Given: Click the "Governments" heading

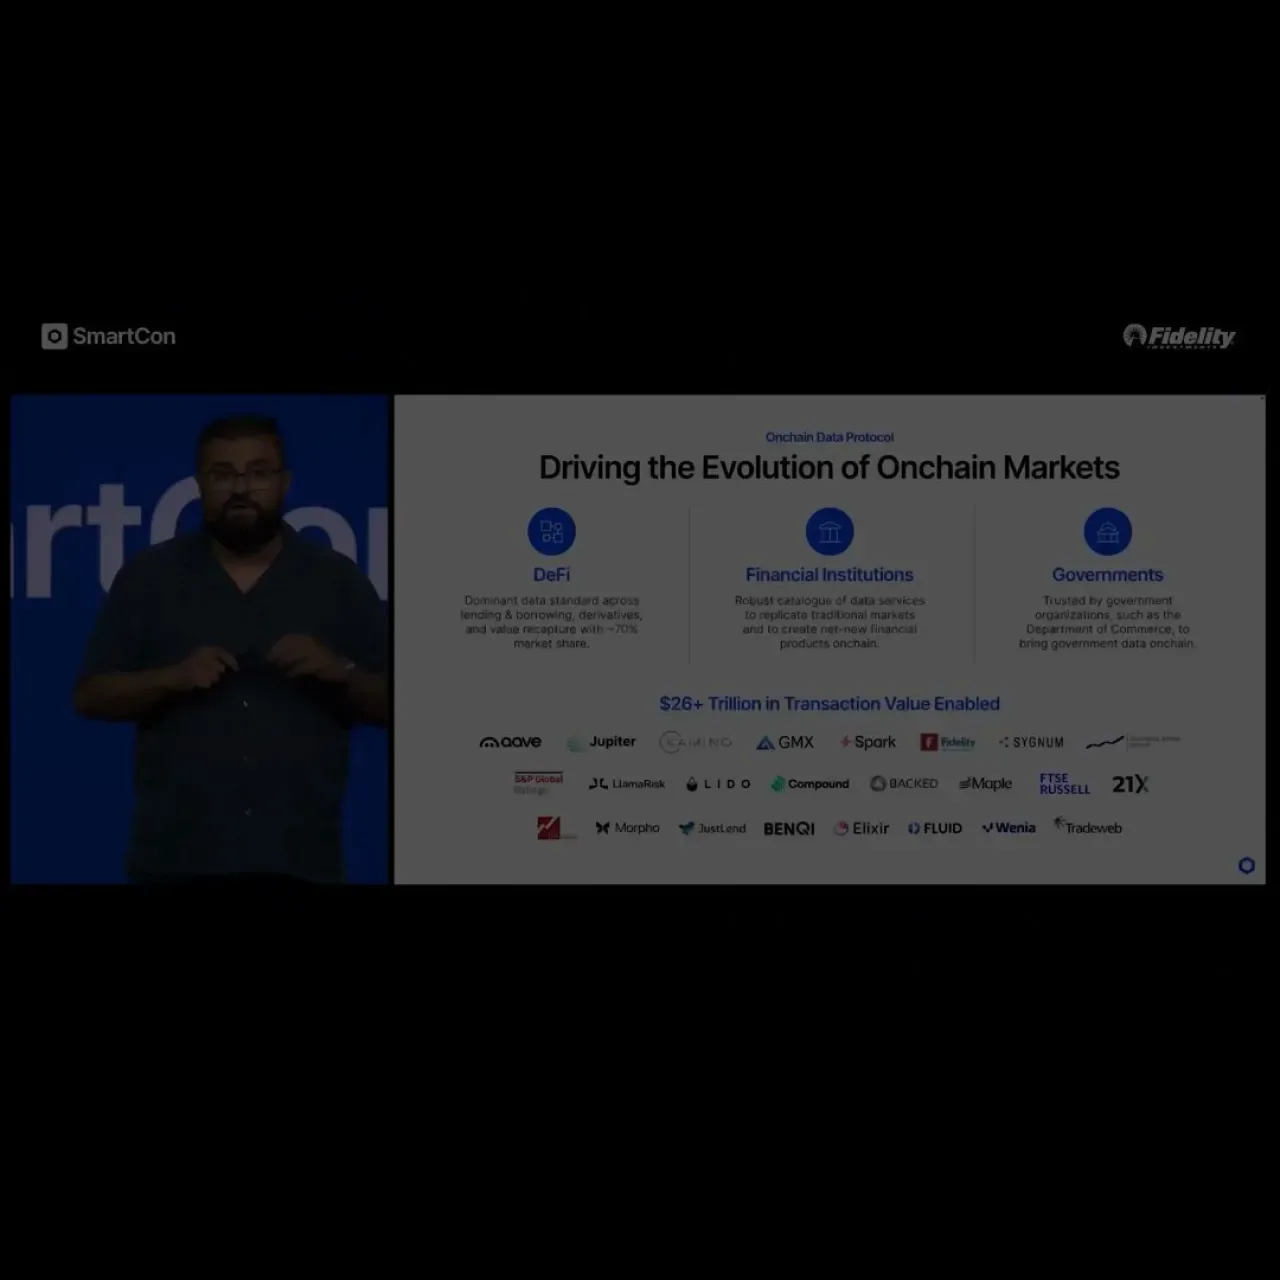Looking at the screenshot, I should click(1108, 575).
